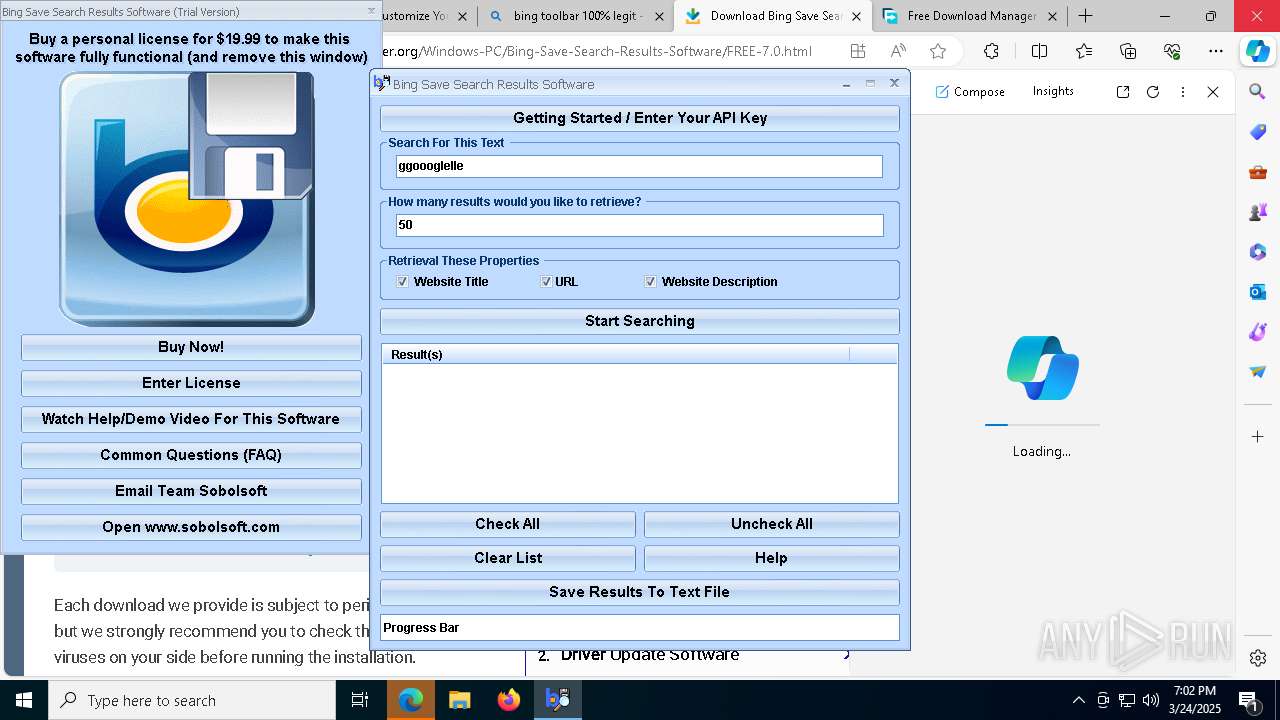This screenshot has height=720, width=1280.
Task: Click the floppy disk Bing logo image
Action: [187, 198]
